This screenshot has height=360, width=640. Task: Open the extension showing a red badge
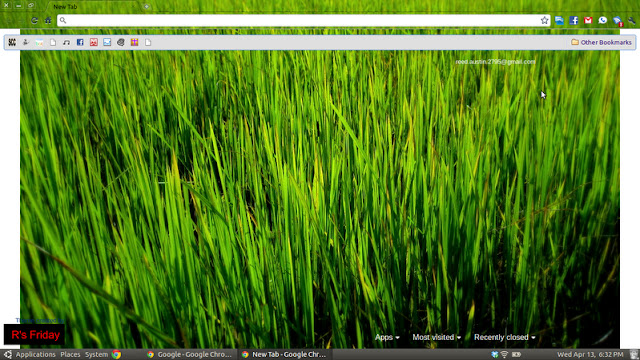(x=618, y=21)
